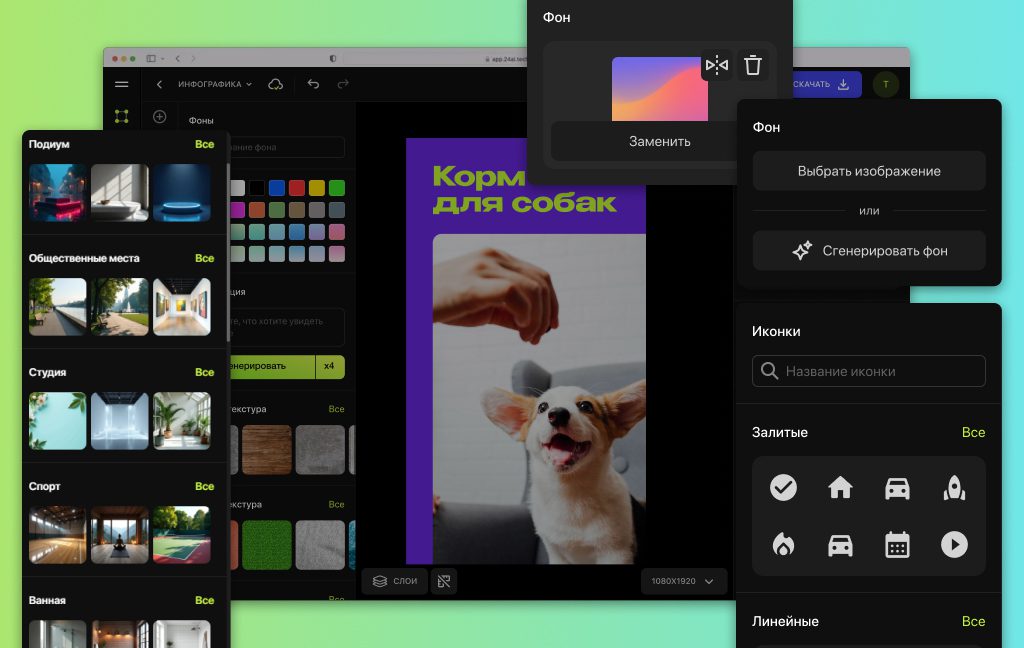The width and height of the screenshot is (1024, 648).
Task: Toggle the browser sidebar icon
Action: 151,58
